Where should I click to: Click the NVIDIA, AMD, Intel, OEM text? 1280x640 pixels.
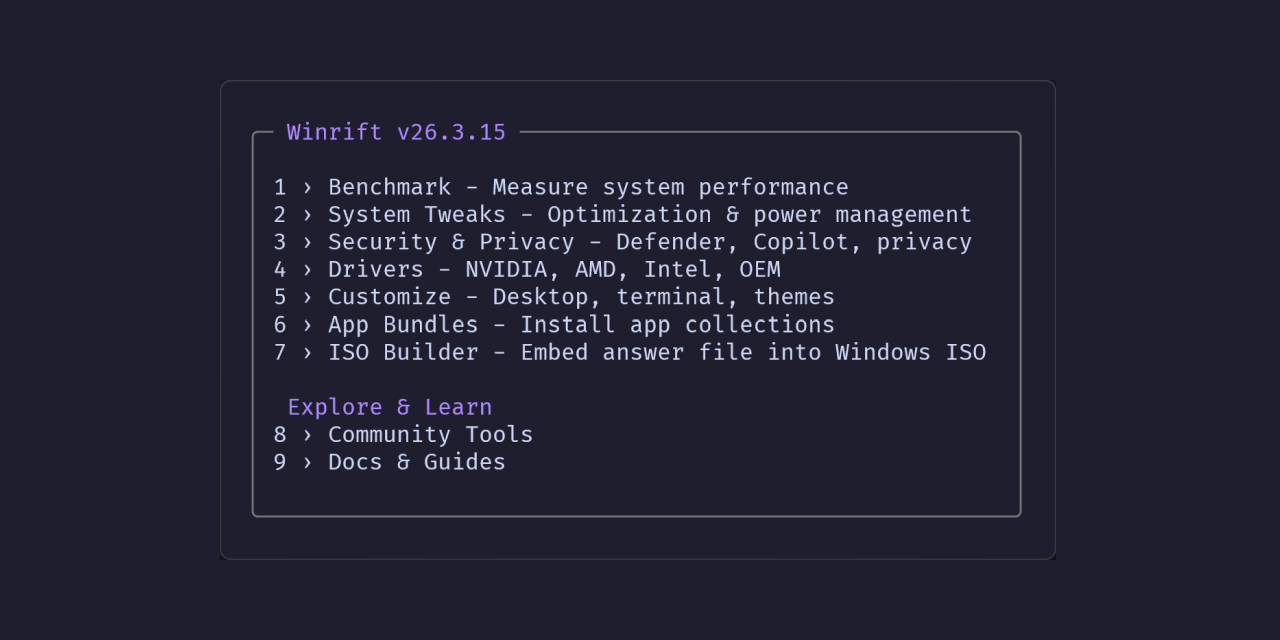pyautogui.click(x=621, y=269)
